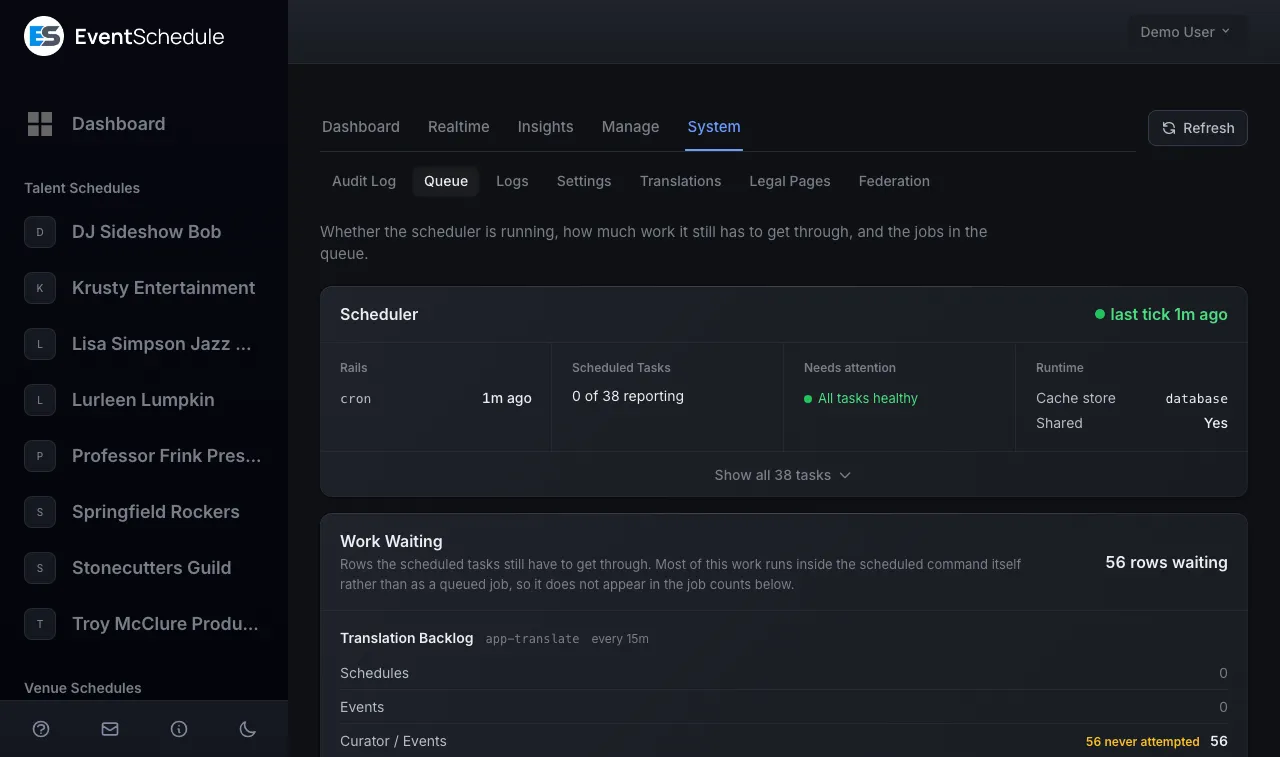Click the Professor Frink avatar badge
Screen dimensions: 1280x757
tap(40, 456)
